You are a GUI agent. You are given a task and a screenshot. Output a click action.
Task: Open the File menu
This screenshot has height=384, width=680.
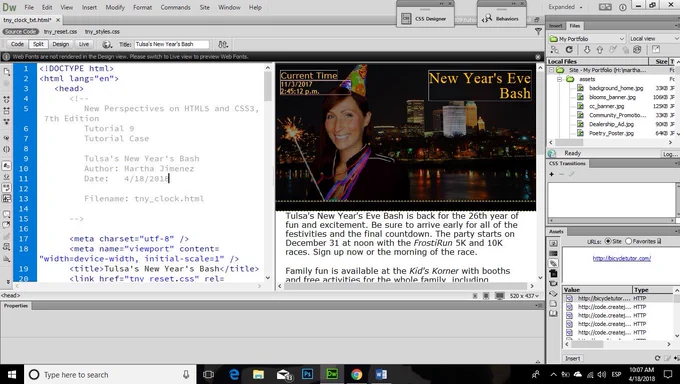[x=29, y=7]
